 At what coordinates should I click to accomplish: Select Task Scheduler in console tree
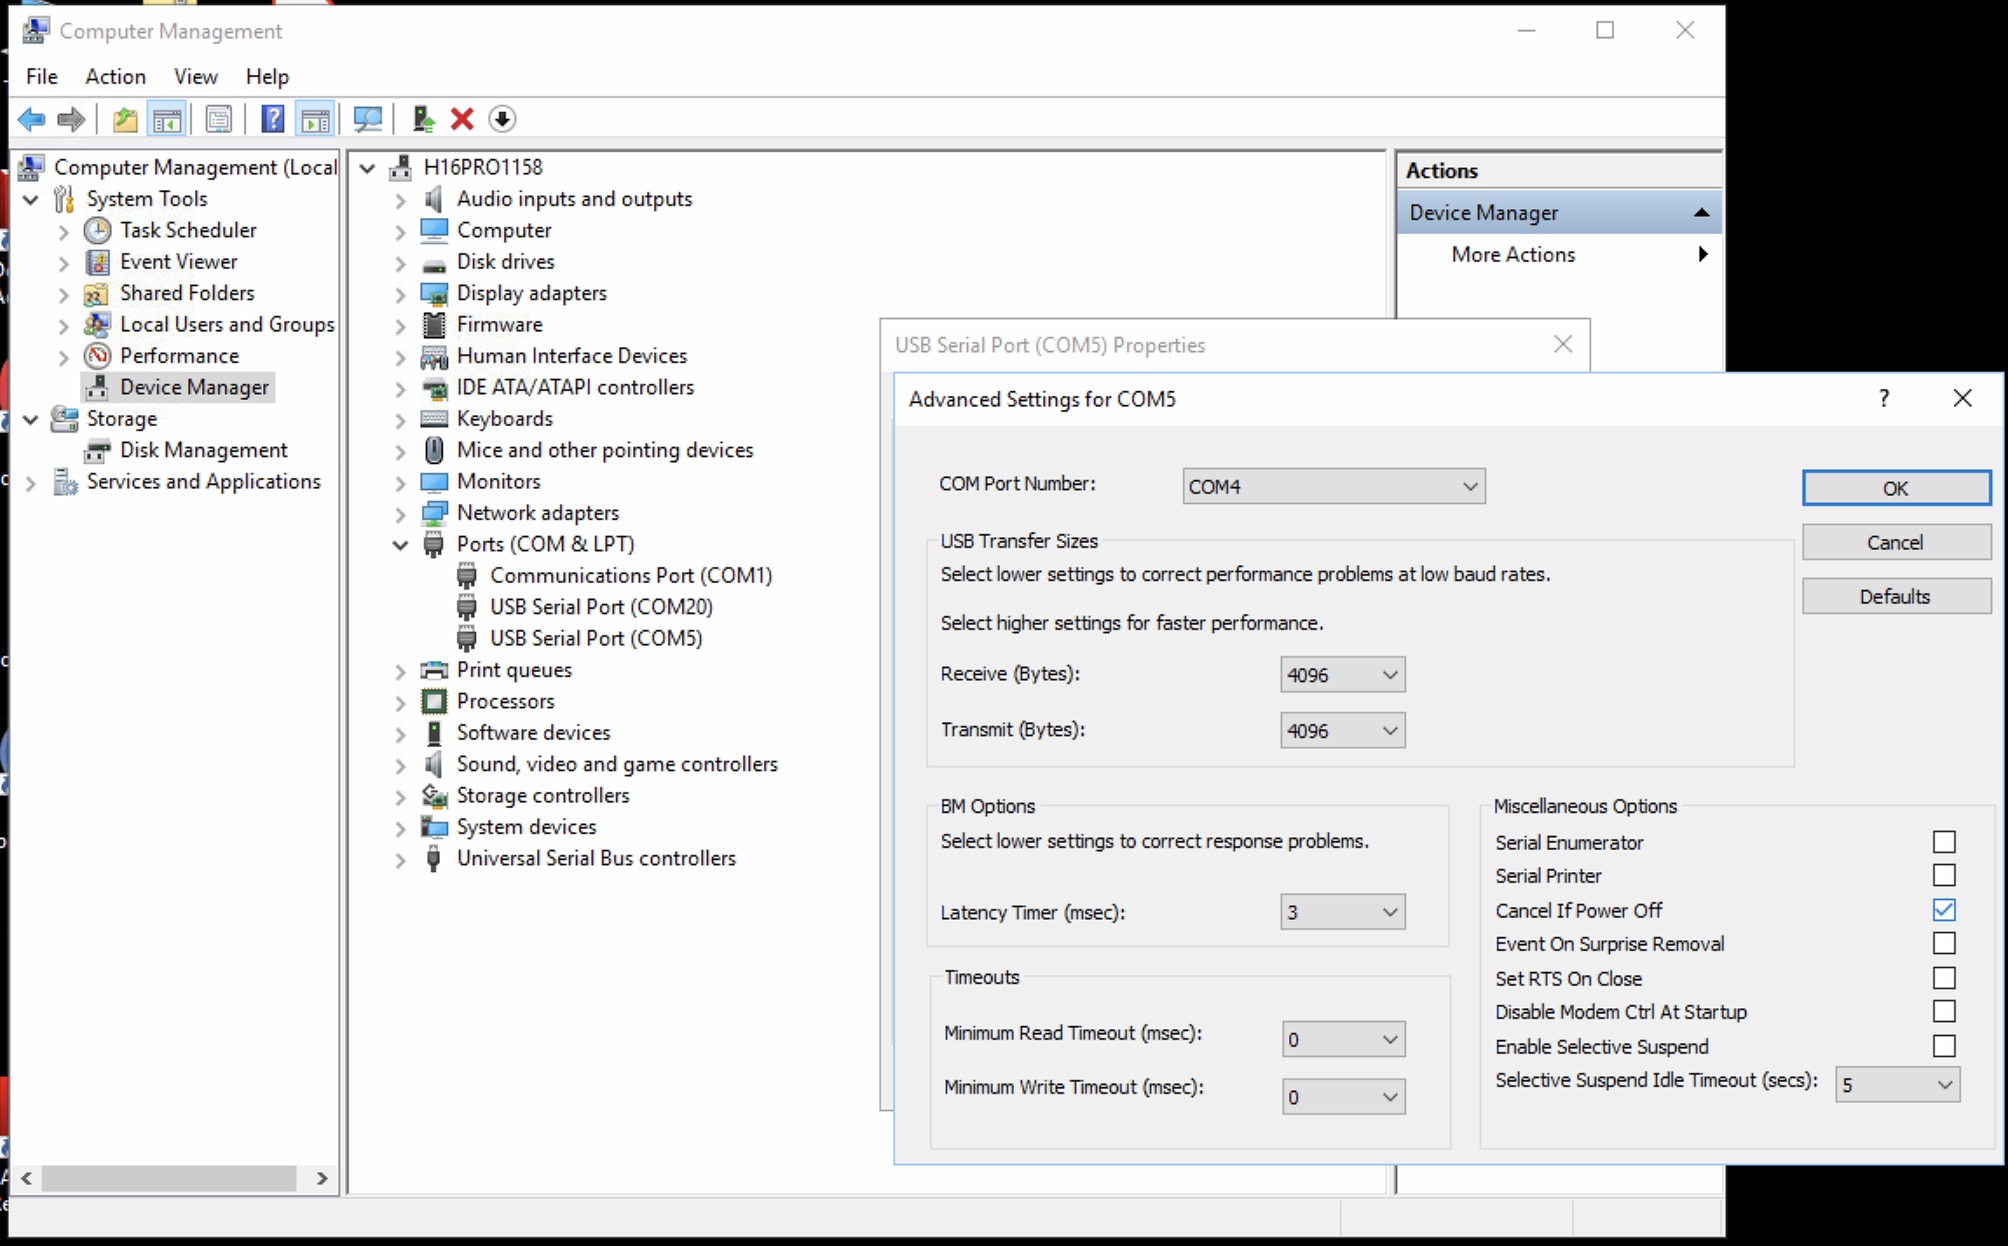pyautogui.click(x=188, y=230)
